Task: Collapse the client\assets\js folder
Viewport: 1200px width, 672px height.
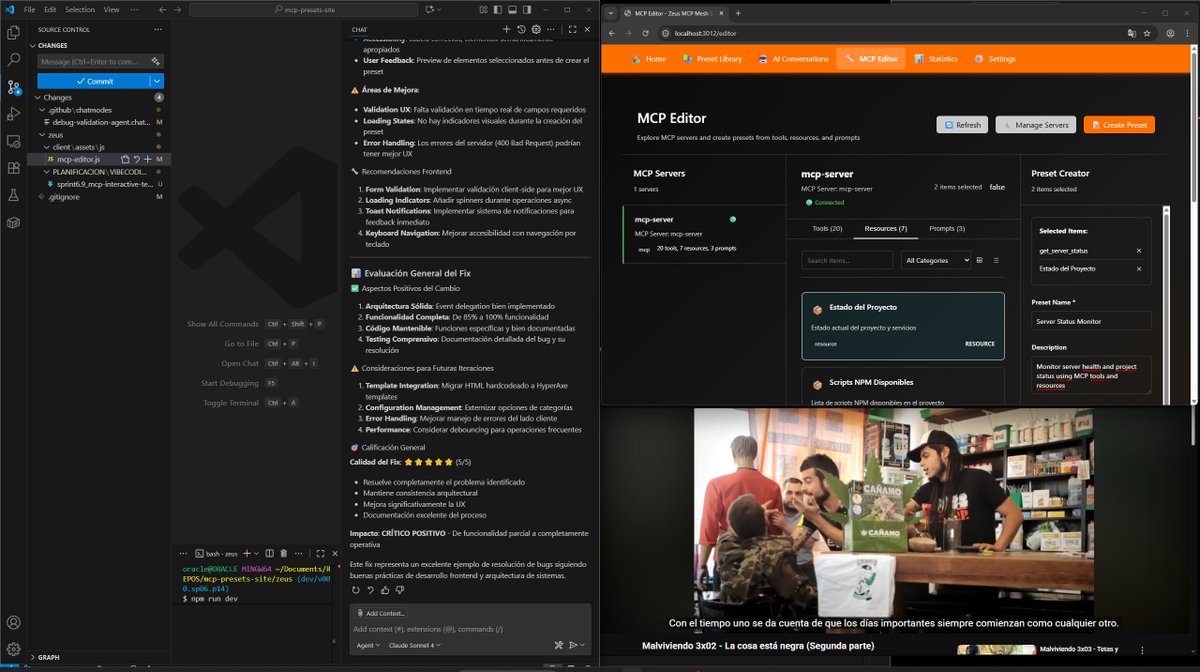Action: (48, 147)
